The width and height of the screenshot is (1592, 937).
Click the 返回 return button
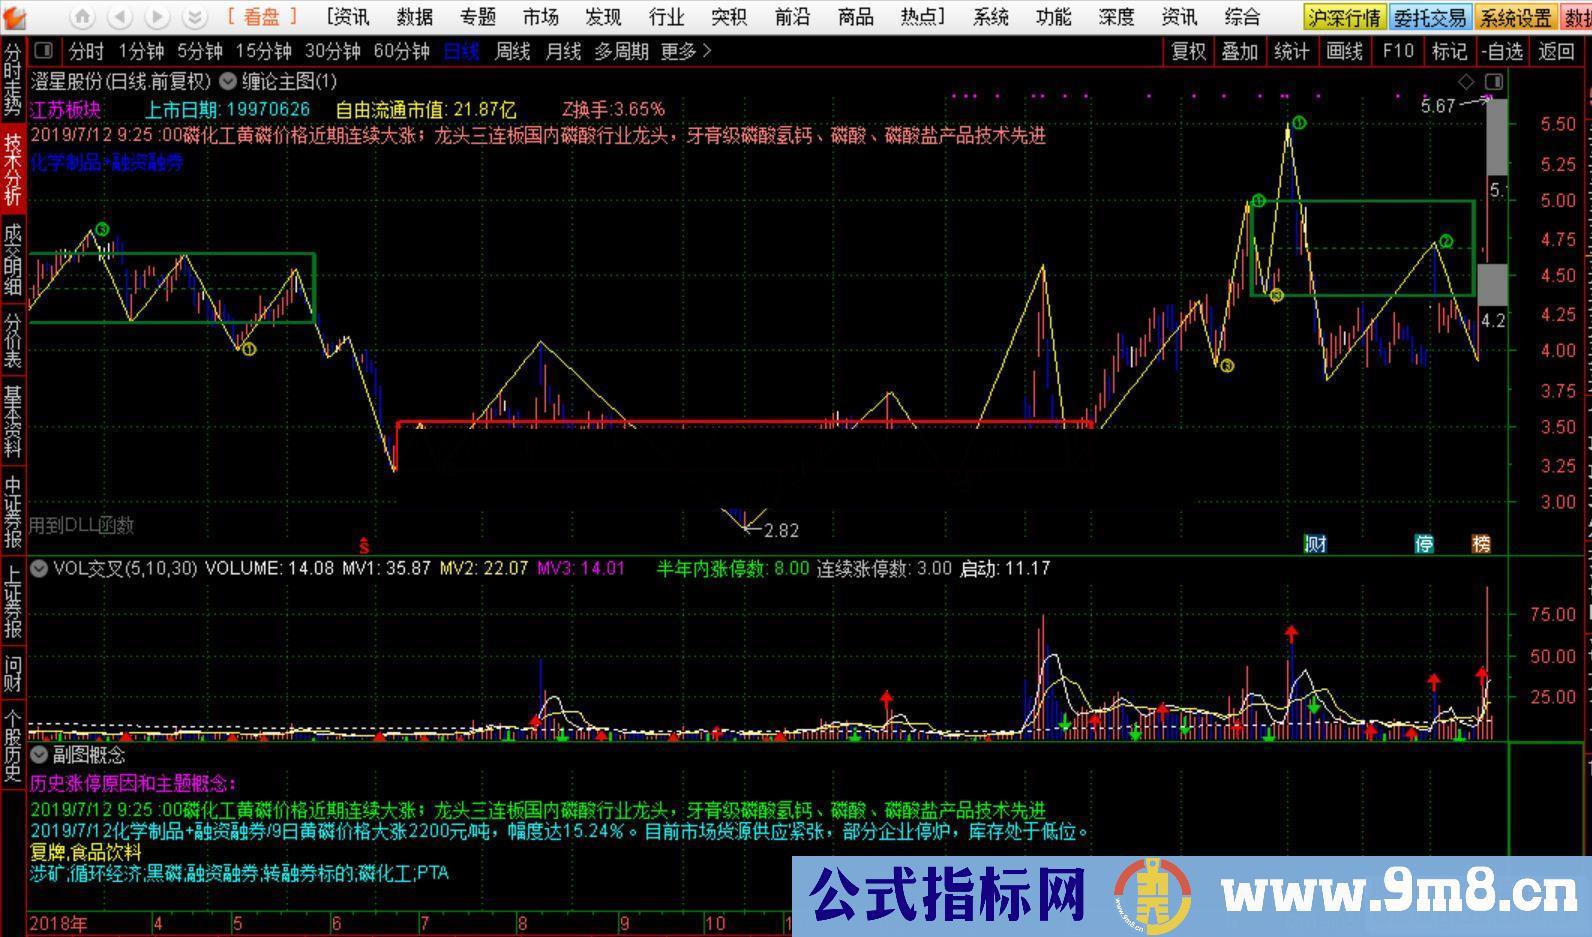coord(1556,51)
